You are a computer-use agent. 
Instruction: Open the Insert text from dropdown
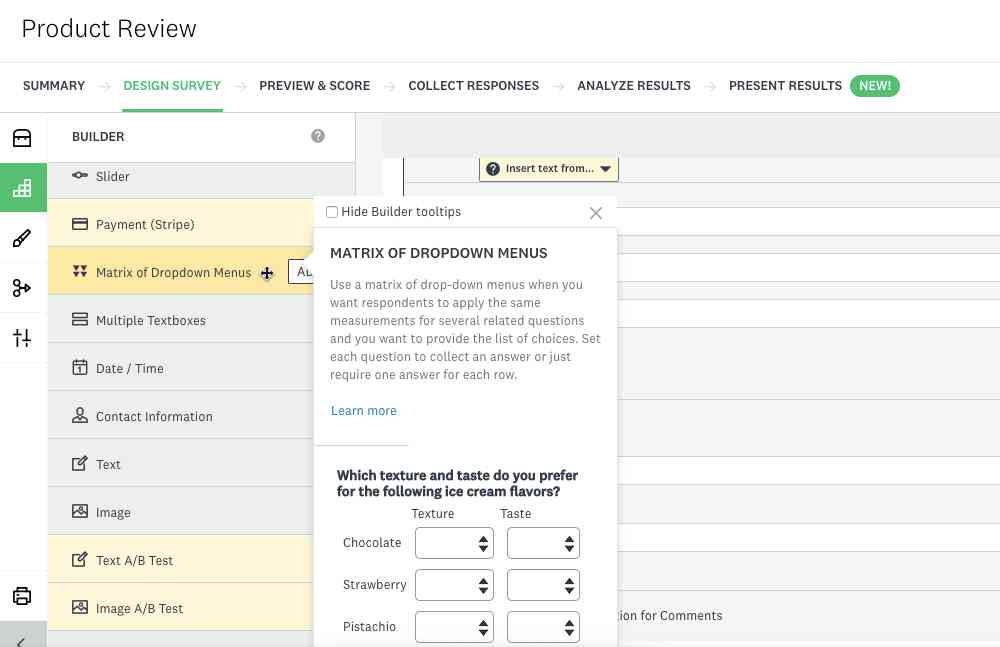[x=548, y=168]
